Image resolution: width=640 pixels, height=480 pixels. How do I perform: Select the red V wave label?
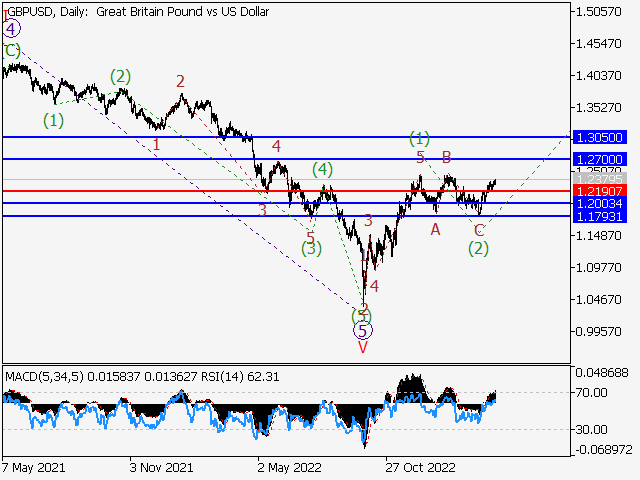tap(362, 347)
